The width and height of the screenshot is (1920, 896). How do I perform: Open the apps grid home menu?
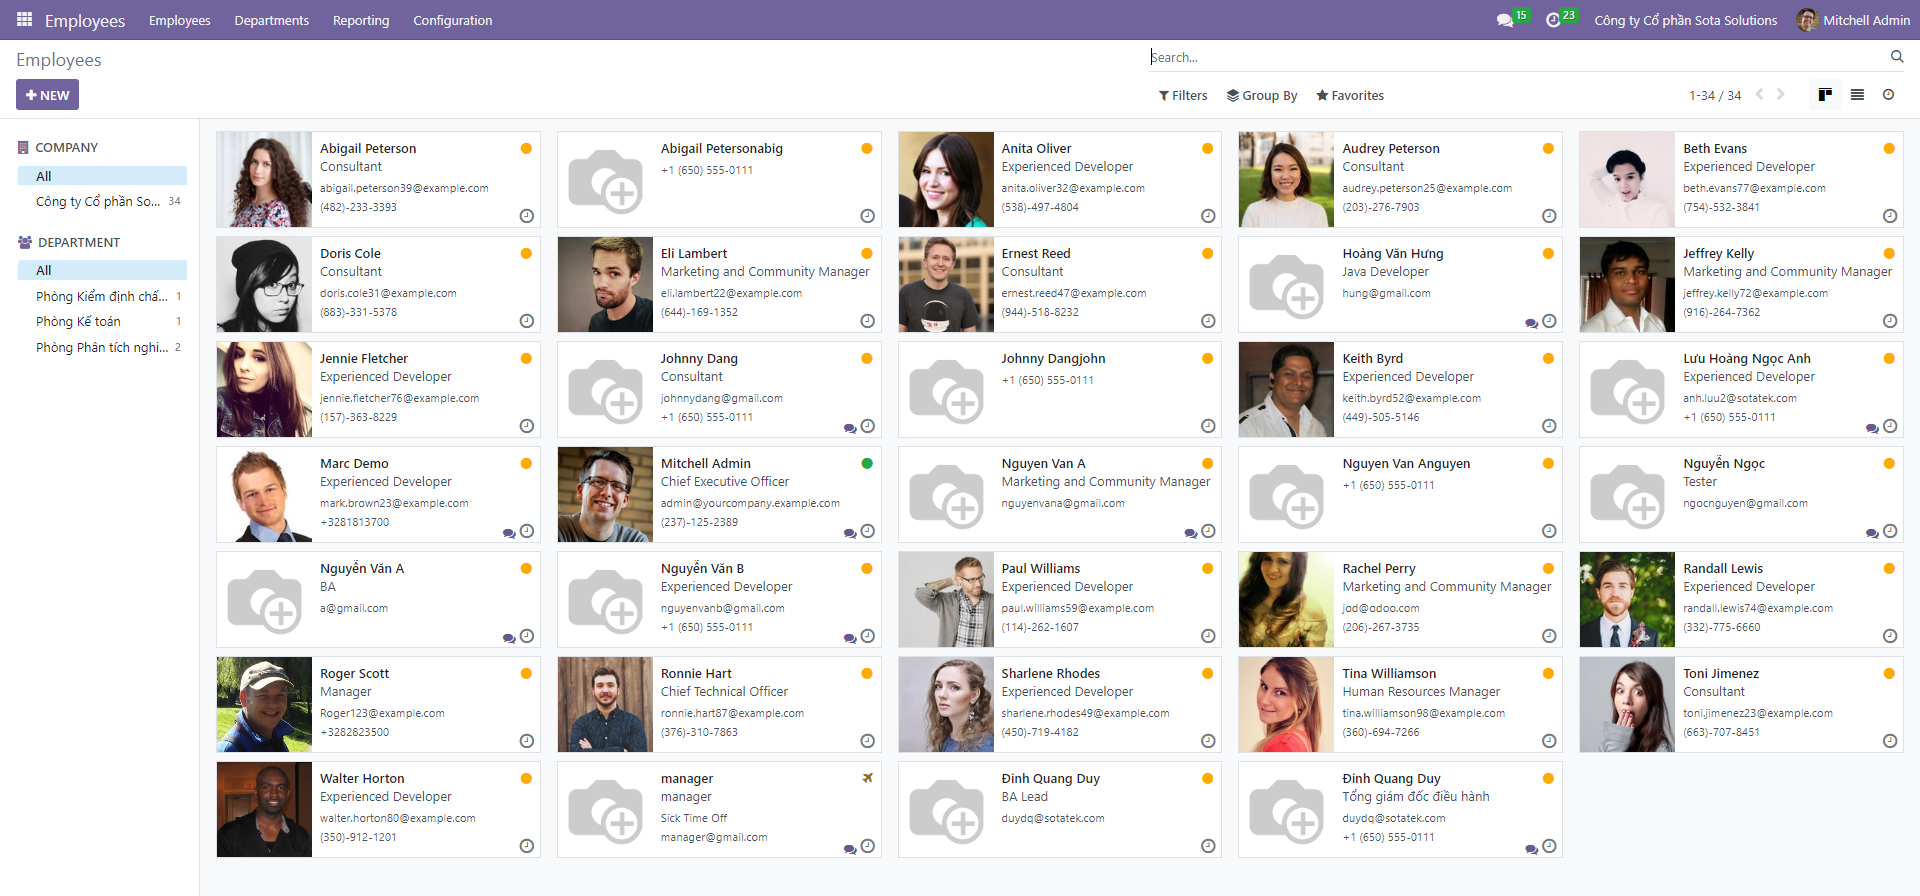[24, 20]
